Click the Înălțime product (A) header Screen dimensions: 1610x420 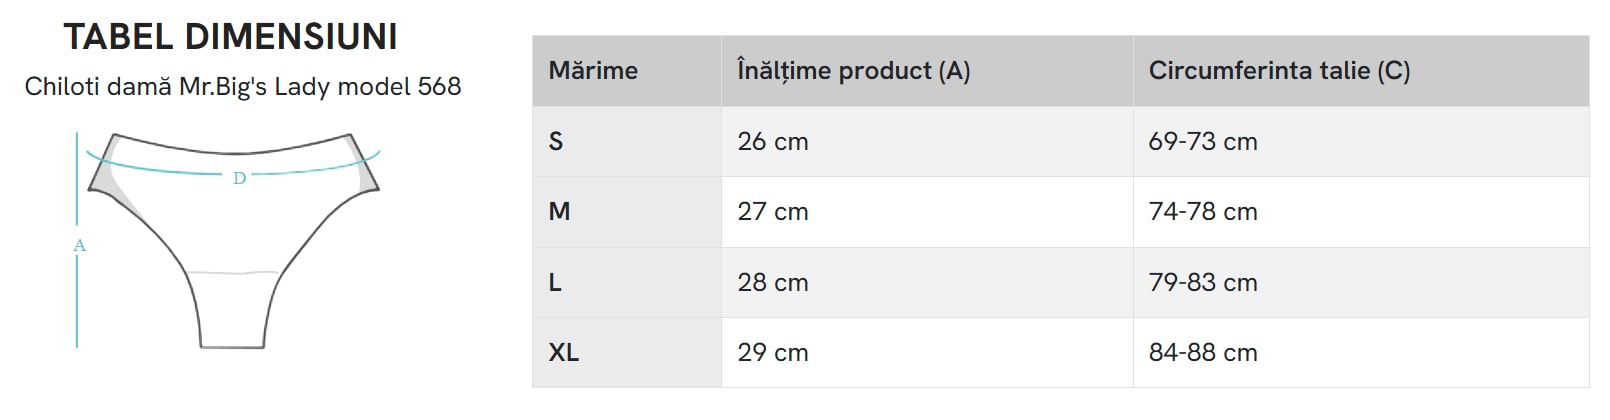[x=853, y=71]
